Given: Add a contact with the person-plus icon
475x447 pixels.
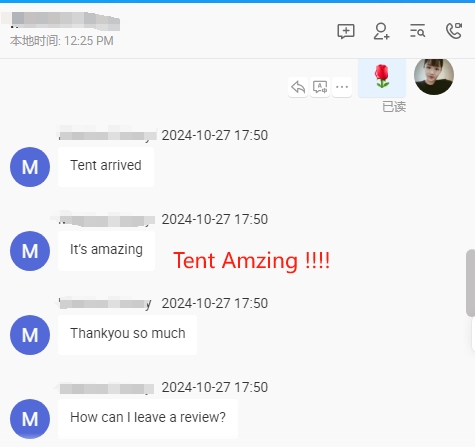Looking at the screenshot, I should pyautogui.click(x=381, y=31).
